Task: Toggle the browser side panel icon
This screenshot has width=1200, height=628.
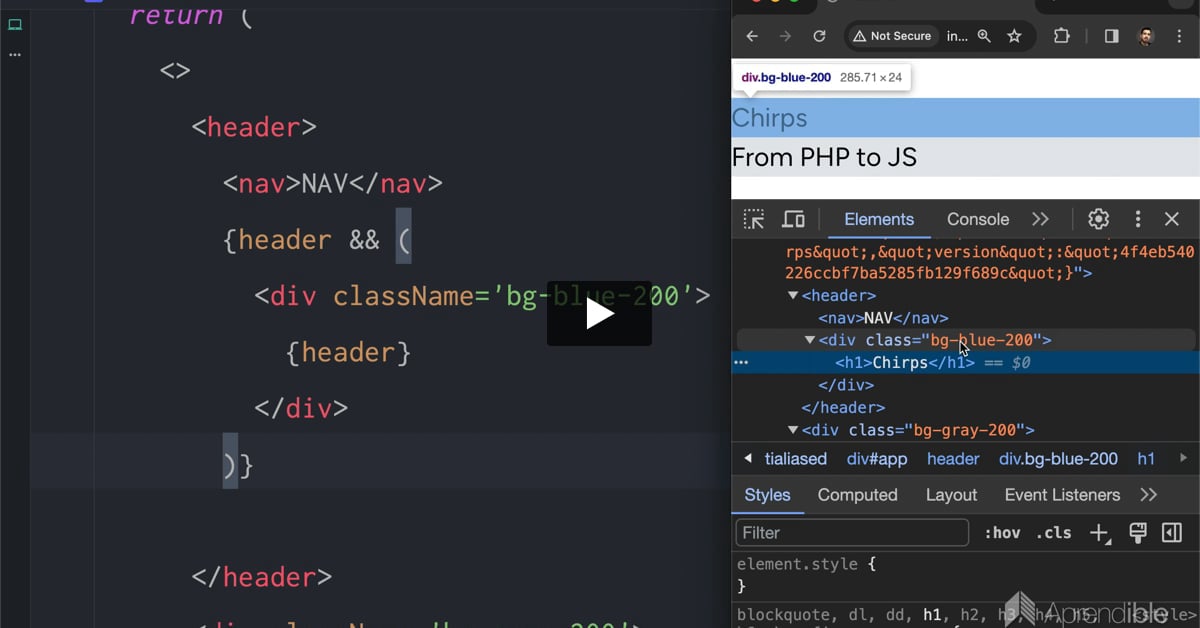Action: [1111, 36]
